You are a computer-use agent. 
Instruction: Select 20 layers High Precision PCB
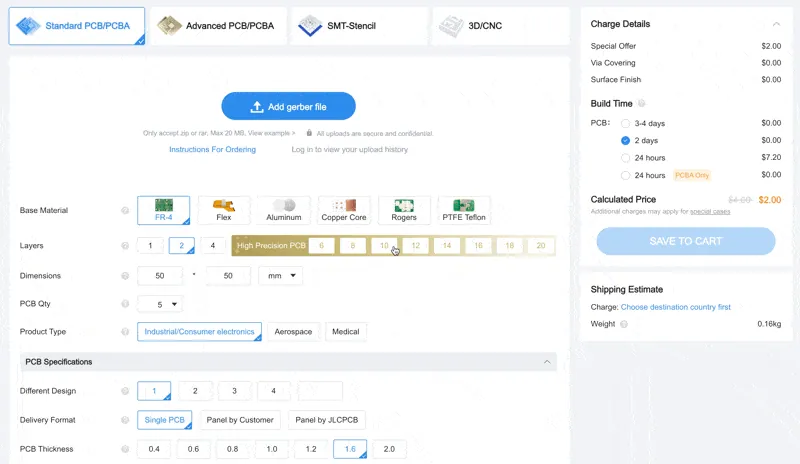[541, 246]
